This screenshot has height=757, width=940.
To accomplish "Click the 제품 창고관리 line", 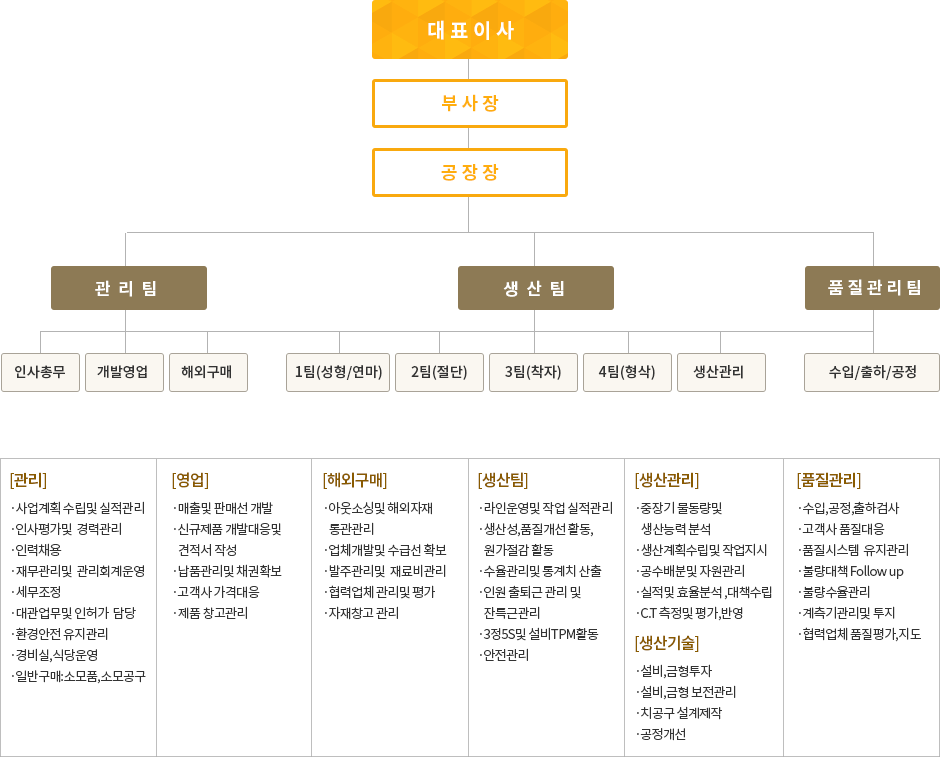I will [x=210, y=613].
